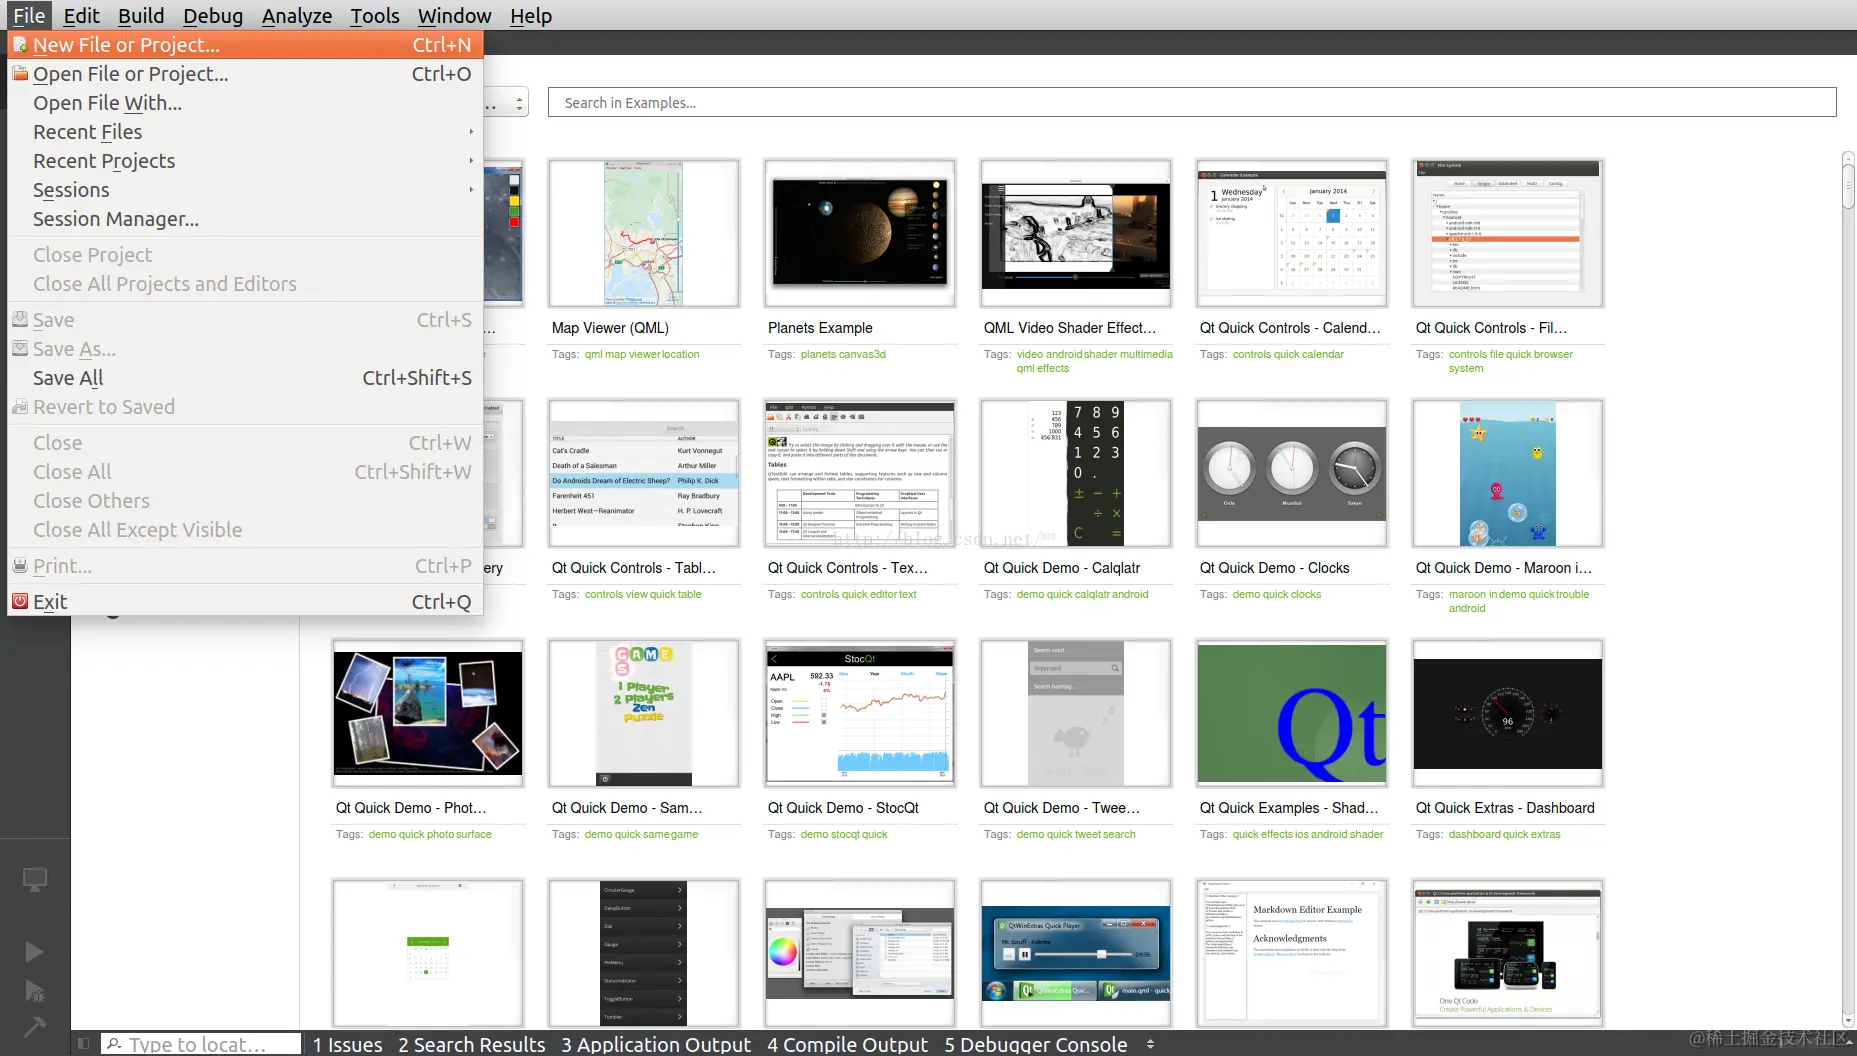
Task: Open Qt Quick Controls Text editor thumbnail
Action: 860,473
